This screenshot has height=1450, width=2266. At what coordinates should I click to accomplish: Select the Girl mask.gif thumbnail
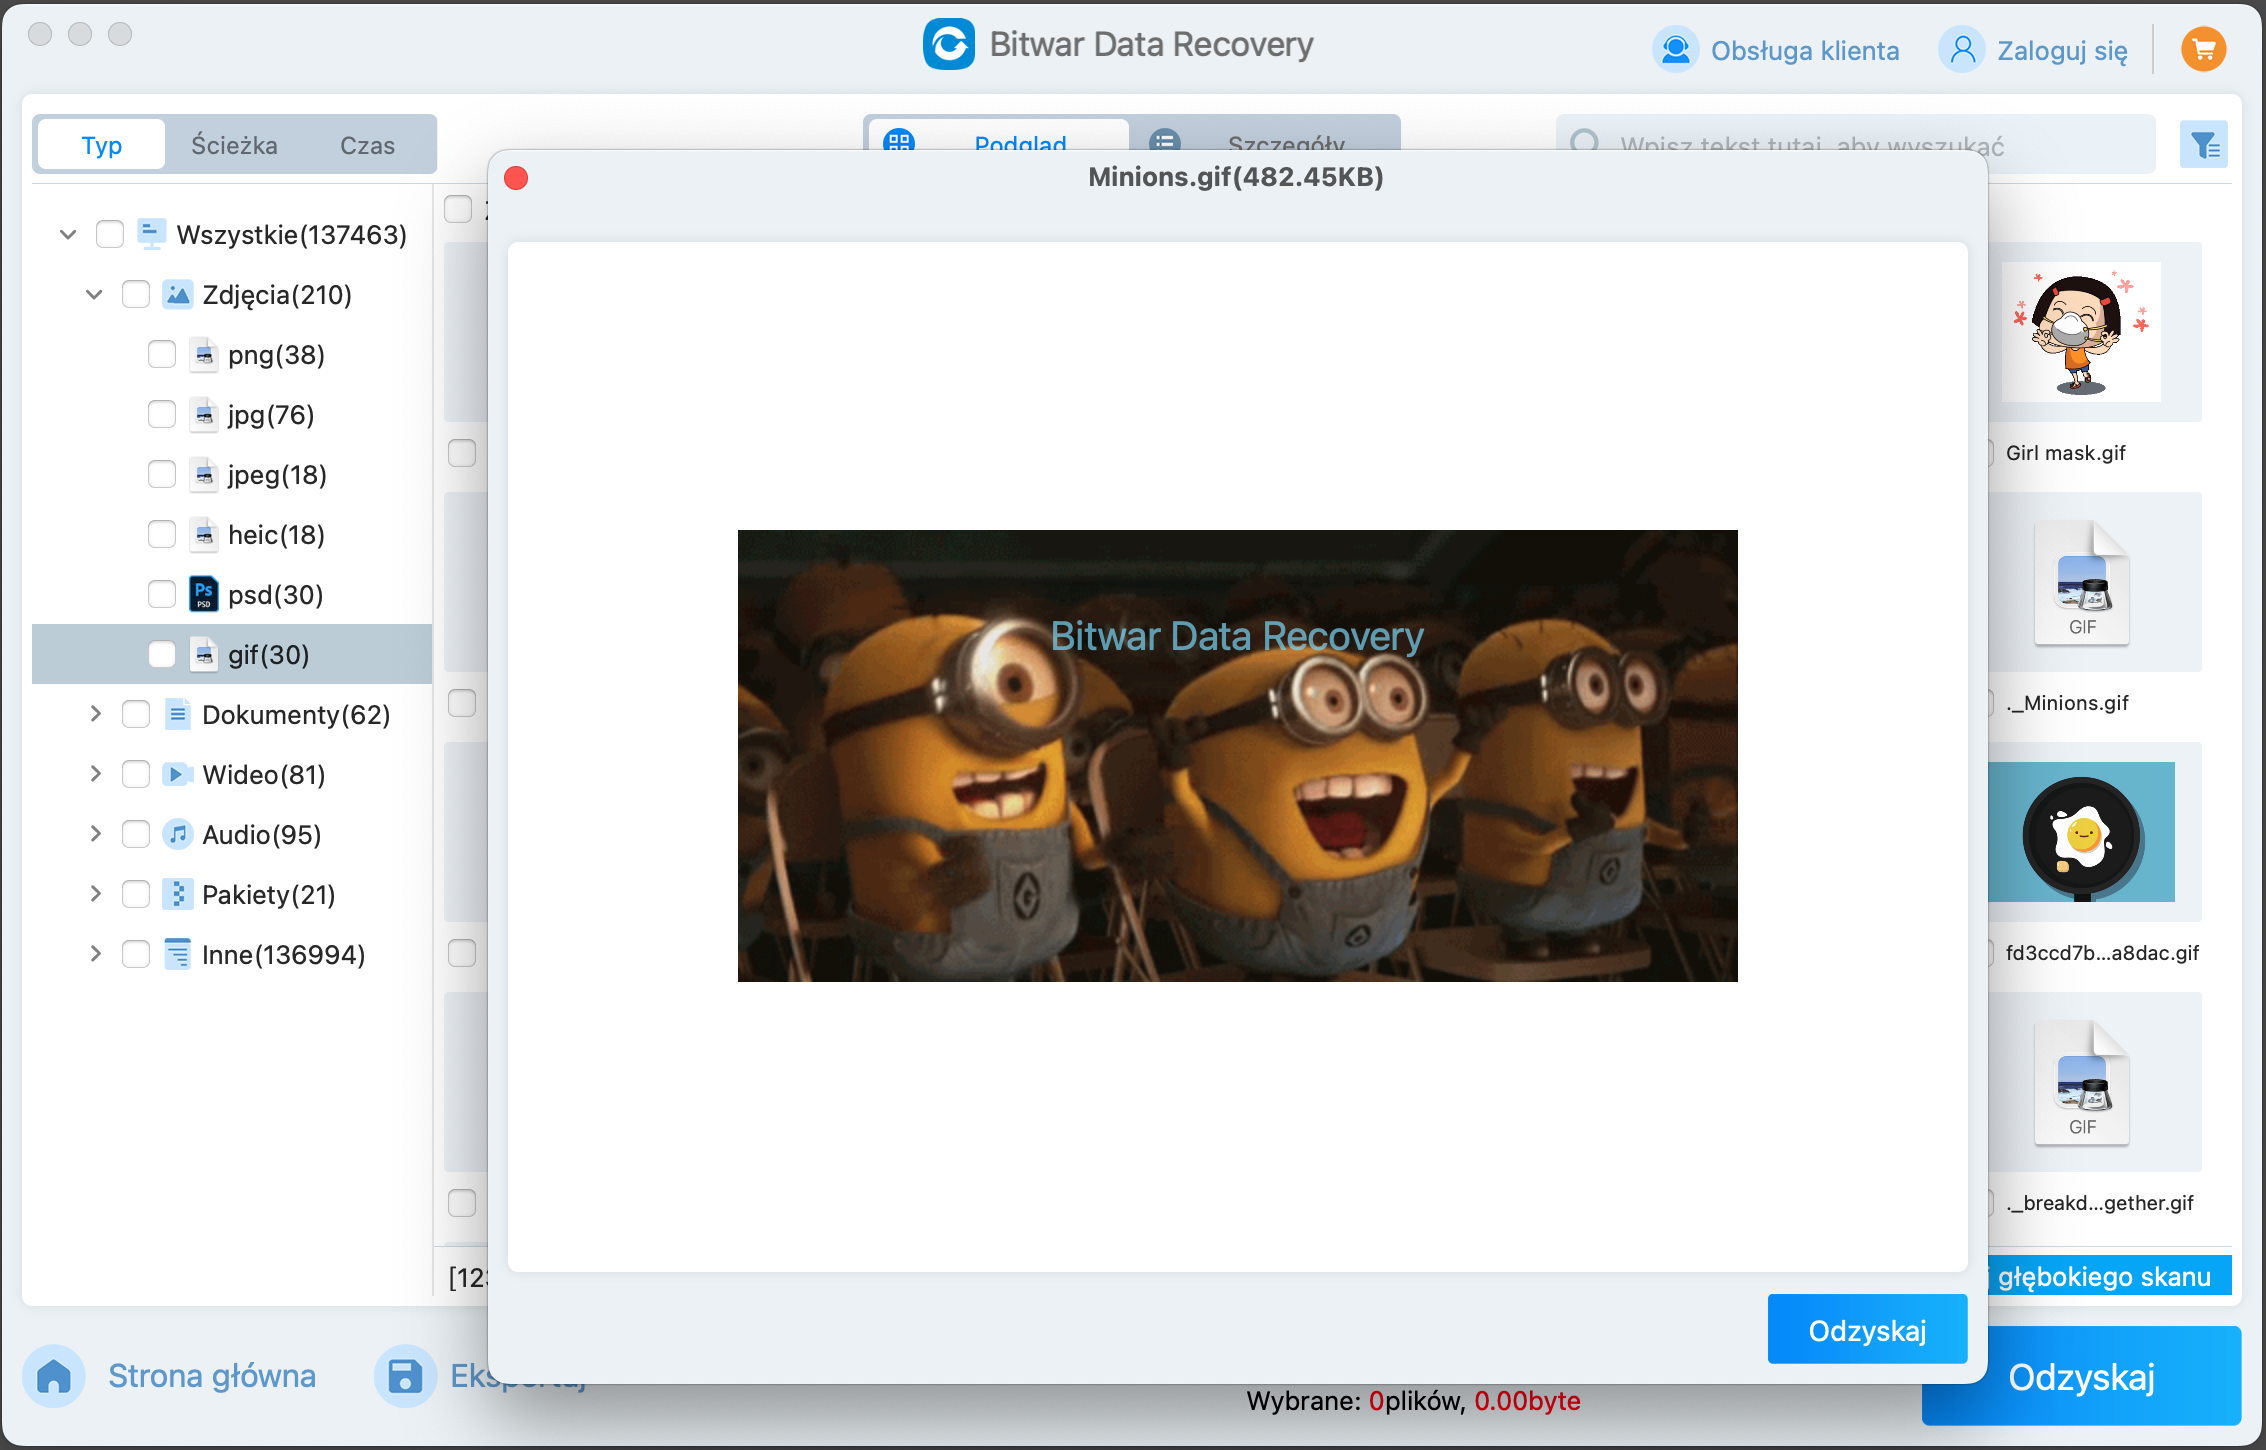[2080, 332]
